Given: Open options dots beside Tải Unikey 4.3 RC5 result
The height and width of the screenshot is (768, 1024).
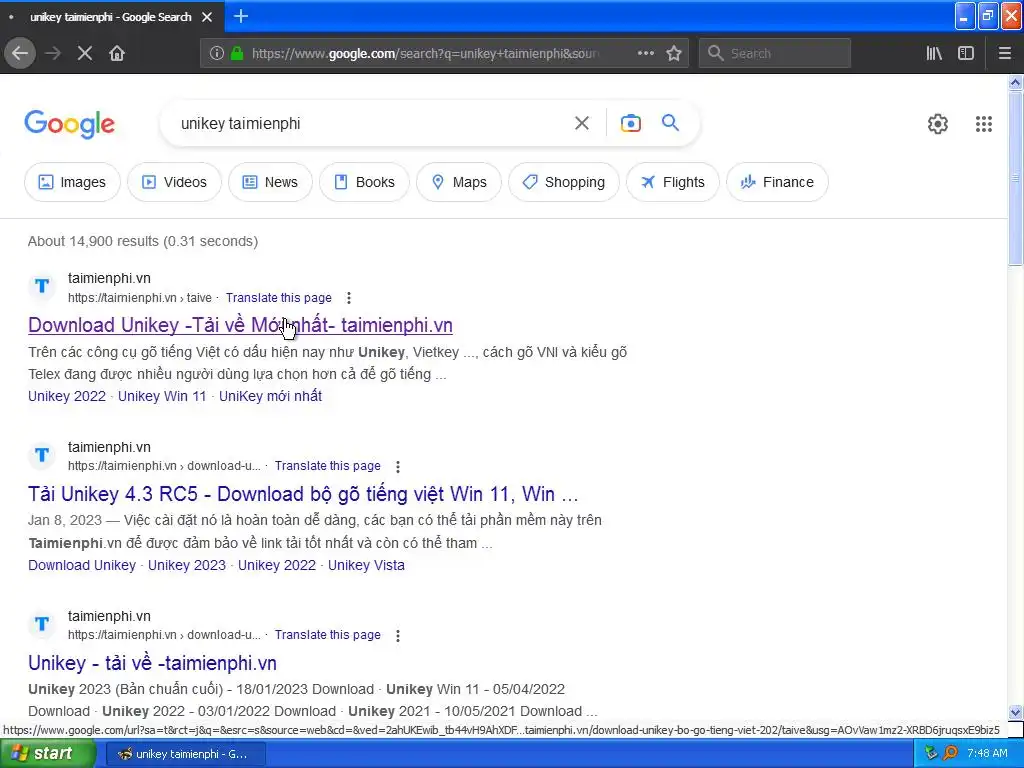Looking at the screenshot, I should (x=398, y=466).
